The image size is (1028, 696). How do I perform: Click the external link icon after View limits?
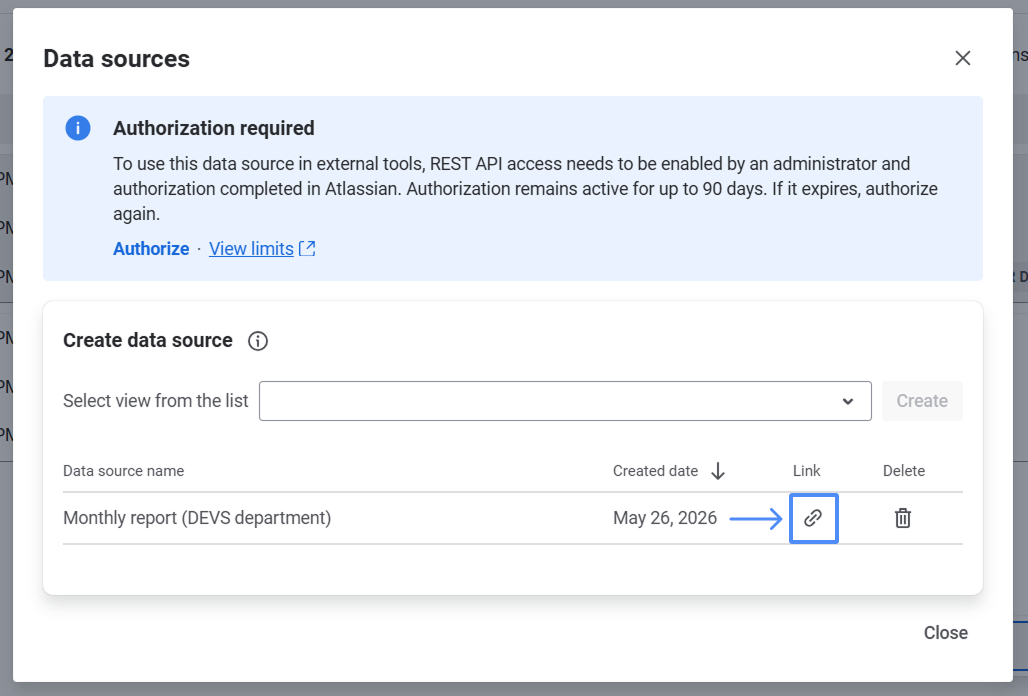click(307, 248)
